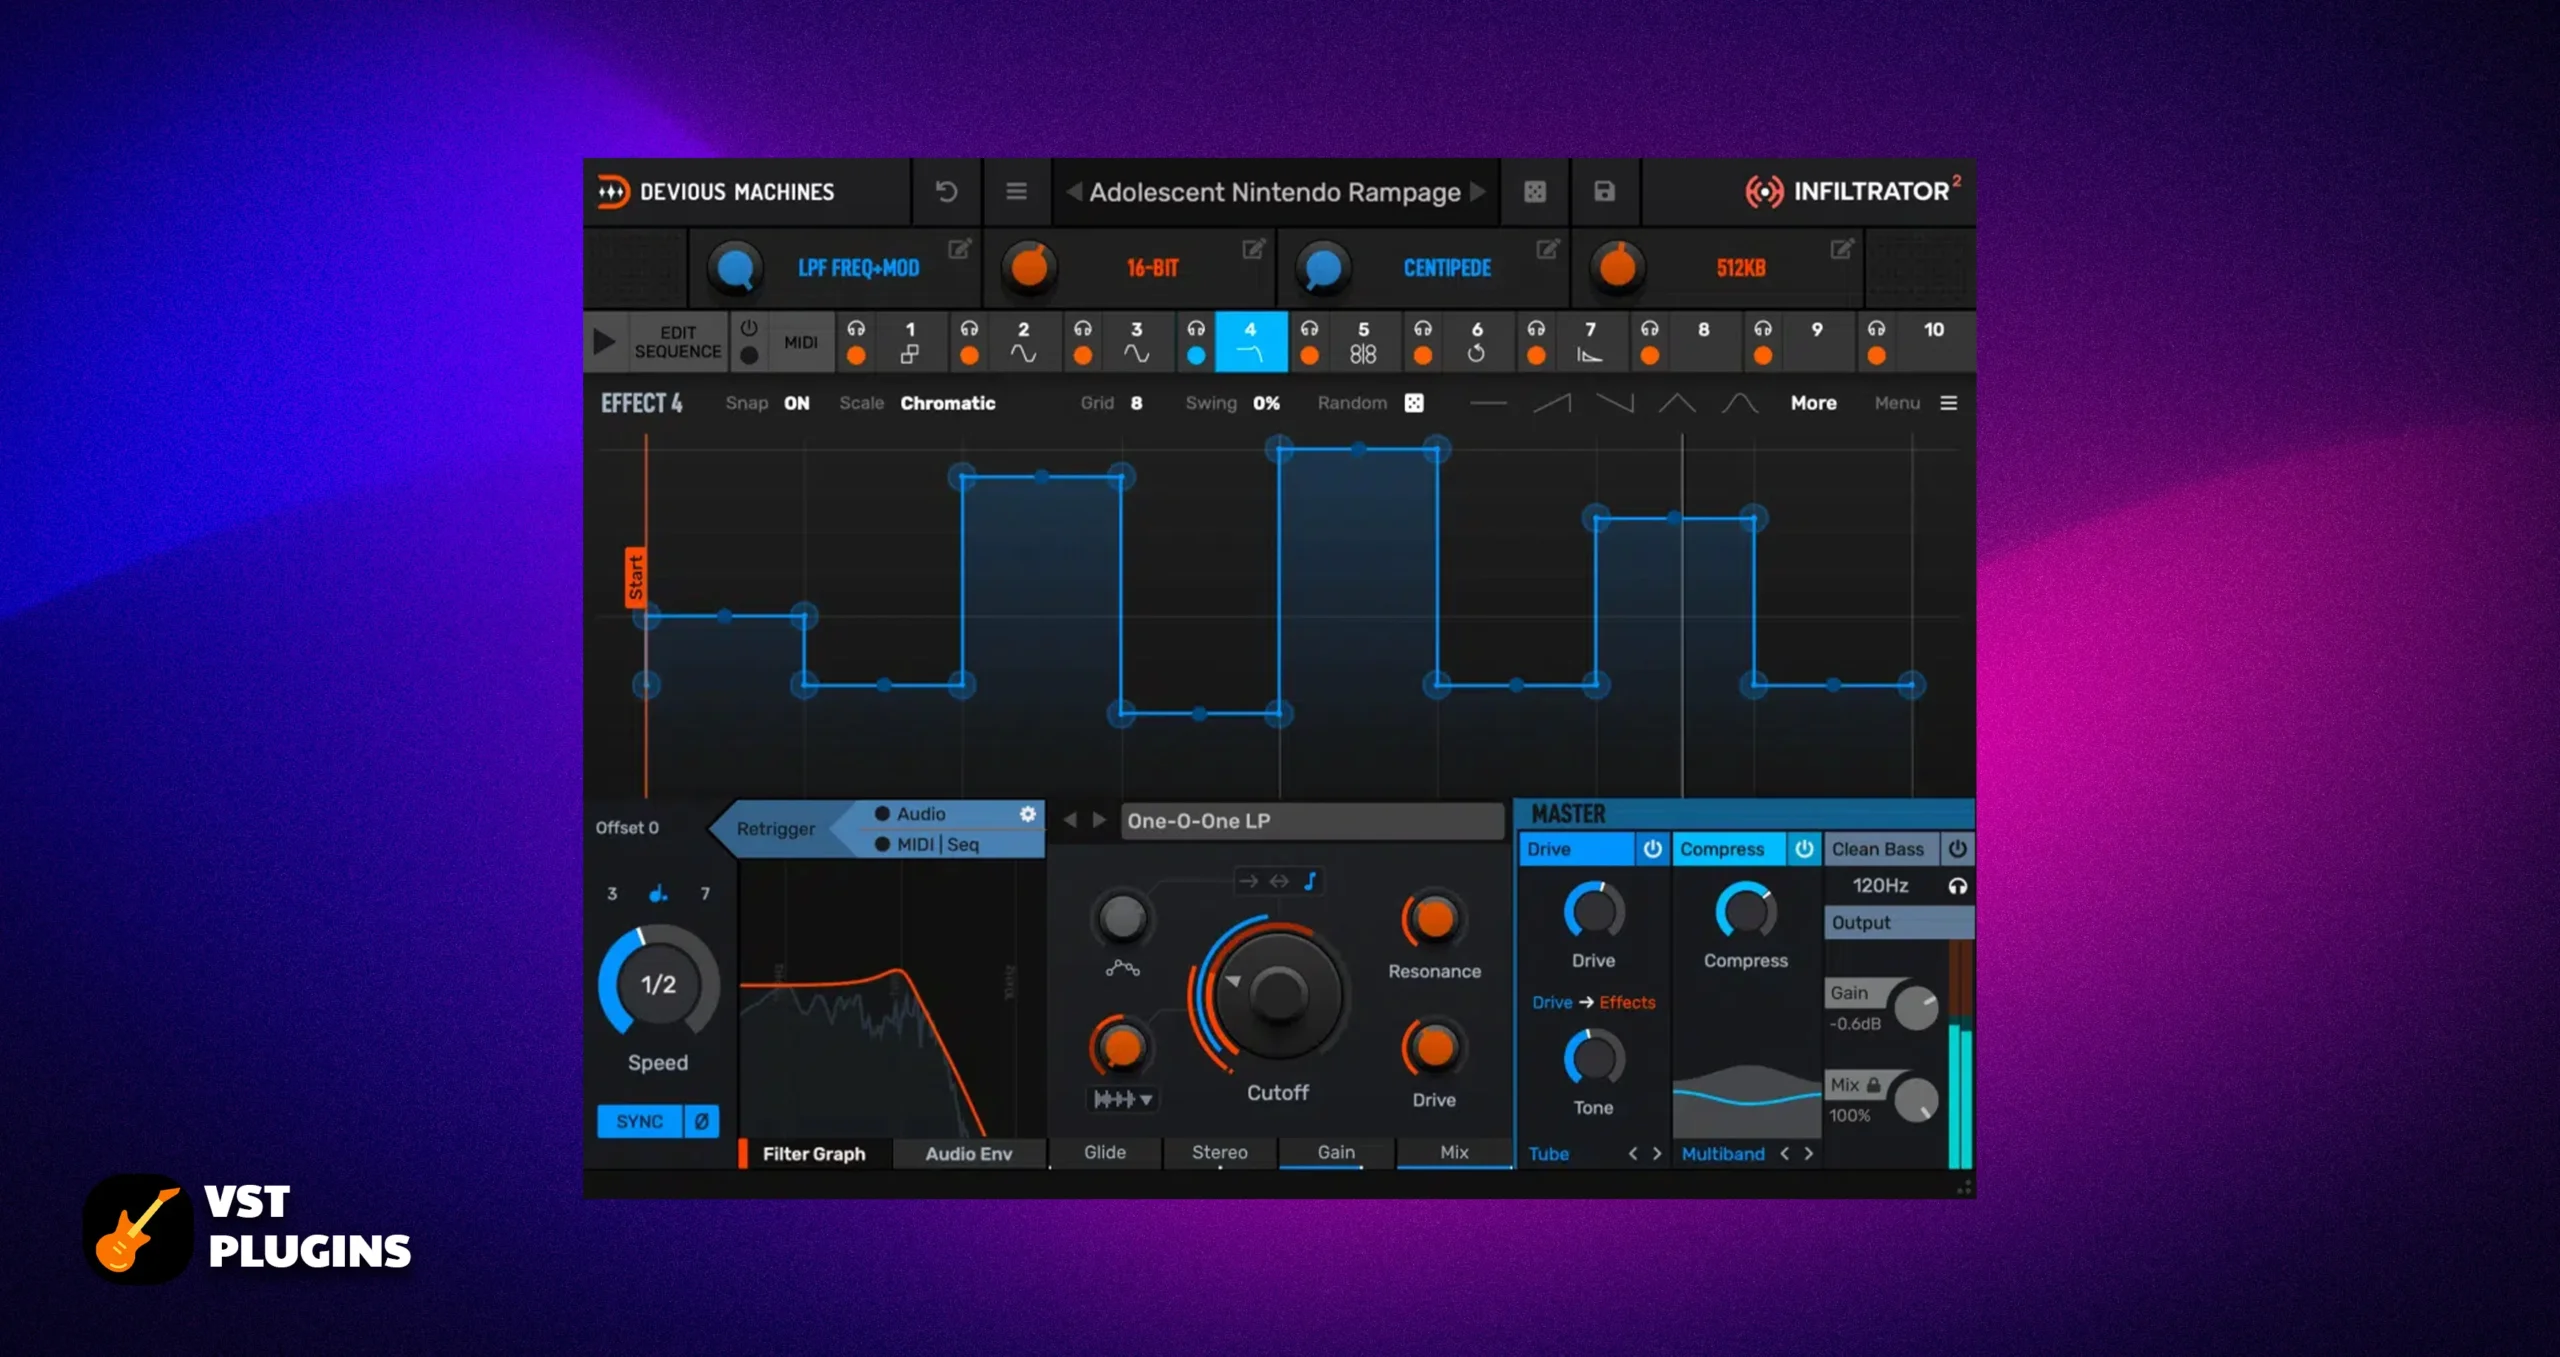Click the undo arrow icon in header
This screenshot has width=2560, height=1357.
[x=946, y=191]
